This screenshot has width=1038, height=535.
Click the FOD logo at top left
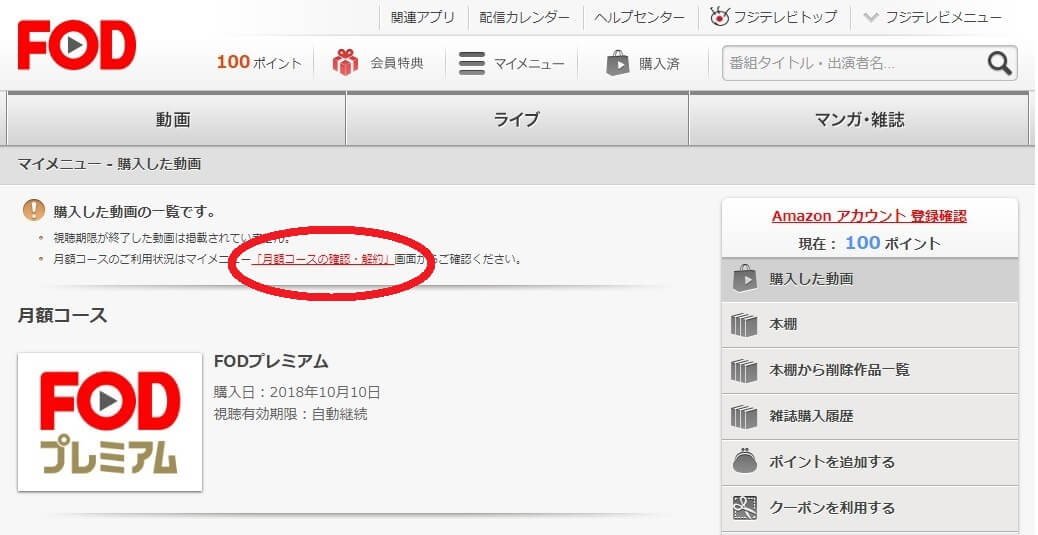coord(77,45)
